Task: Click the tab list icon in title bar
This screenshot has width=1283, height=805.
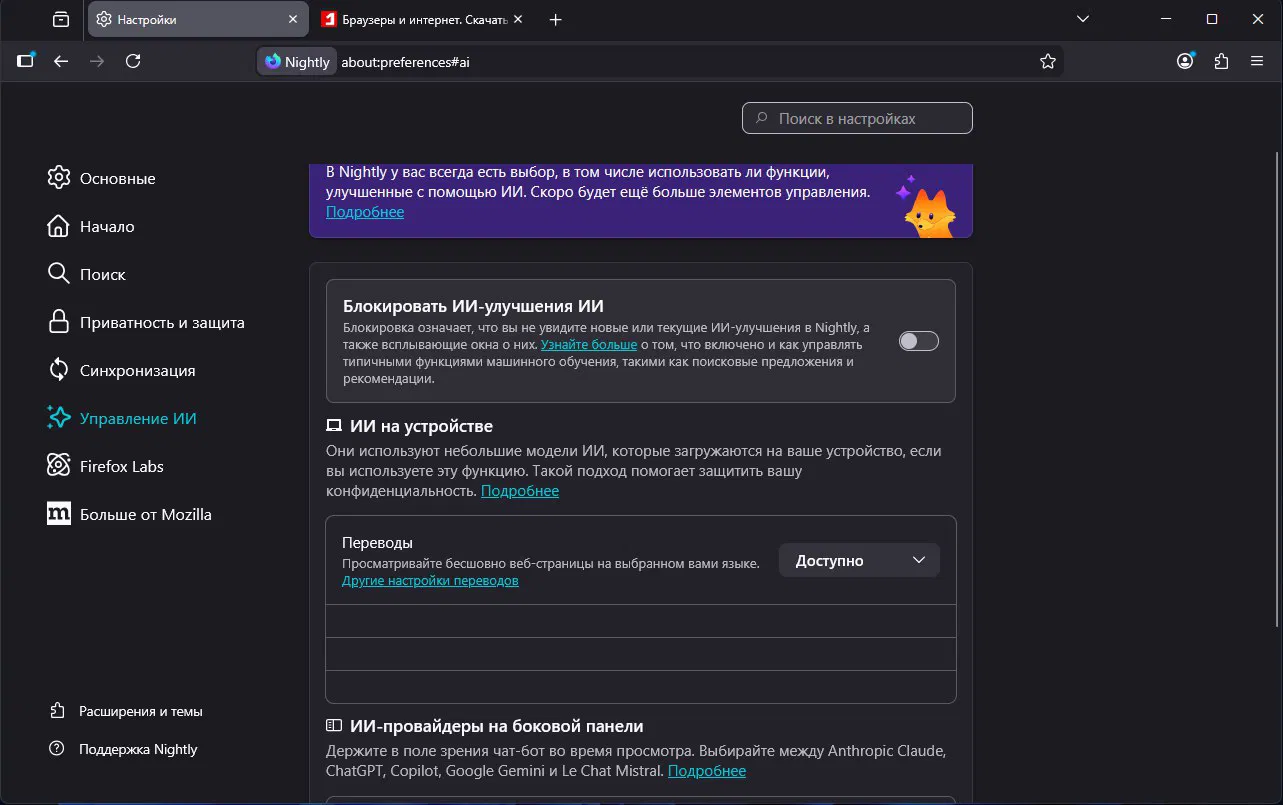Action: coord(61,20)
